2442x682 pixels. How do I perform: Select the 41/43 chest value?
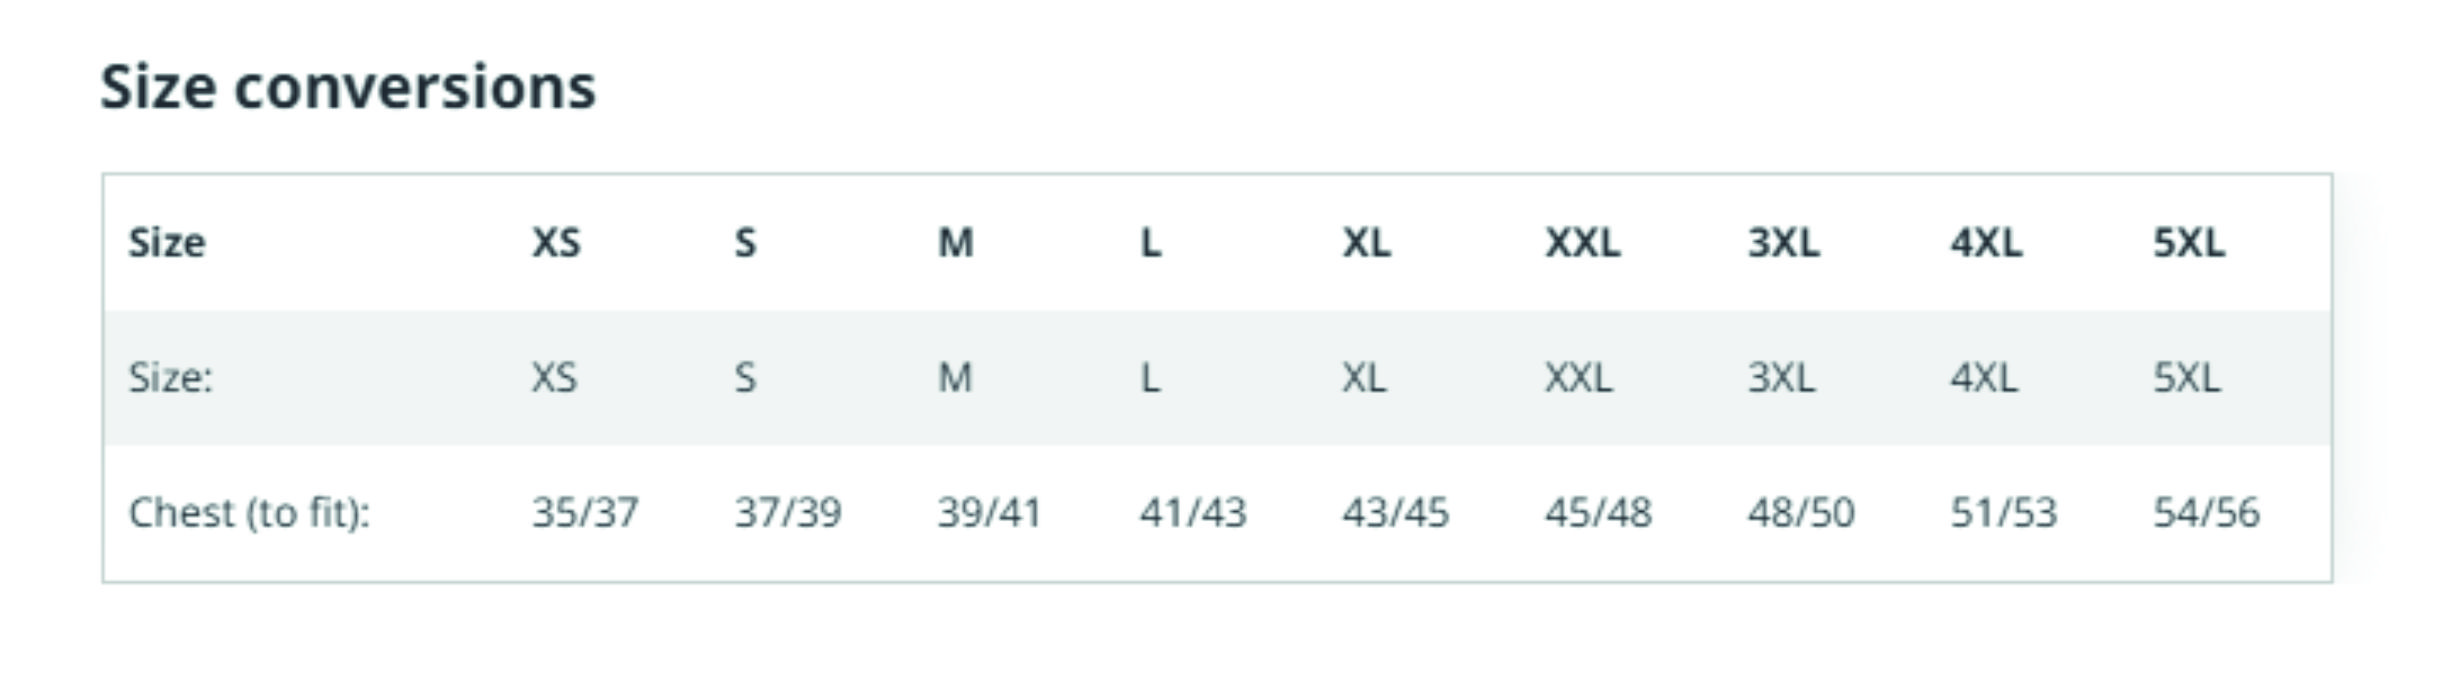1193,513
